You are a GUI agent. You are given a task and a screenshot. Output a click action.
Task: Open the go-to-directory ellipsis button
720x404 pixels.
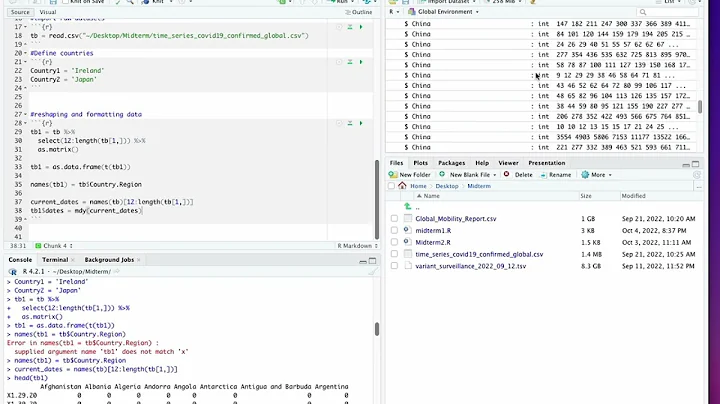(698, 186)
